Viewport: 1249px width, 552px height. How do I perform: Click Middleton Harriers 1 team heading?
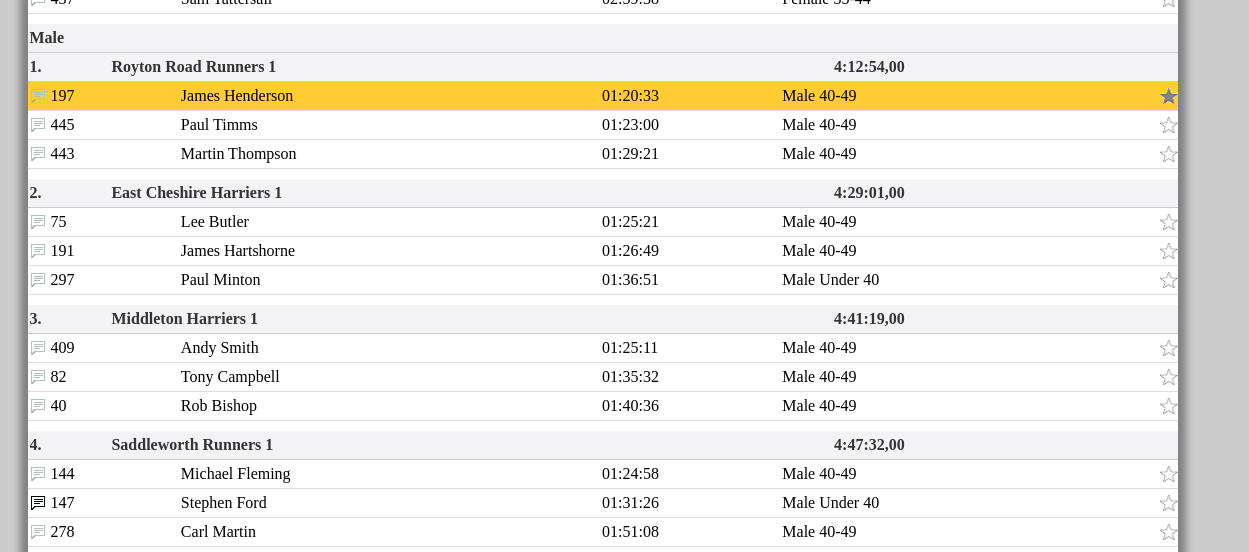pos(184,319)
